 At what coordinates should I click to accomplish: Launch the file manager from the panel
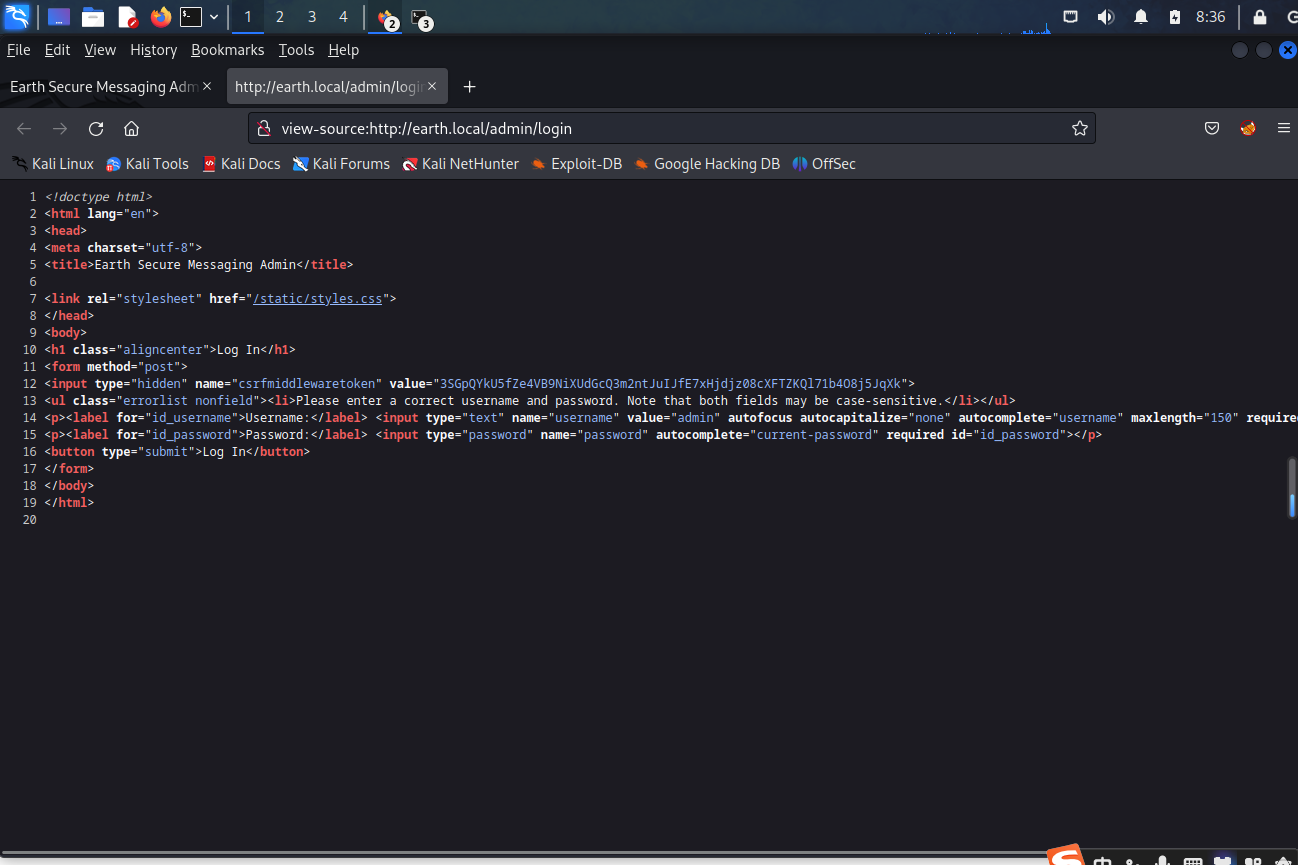click(x=93, y=17)
